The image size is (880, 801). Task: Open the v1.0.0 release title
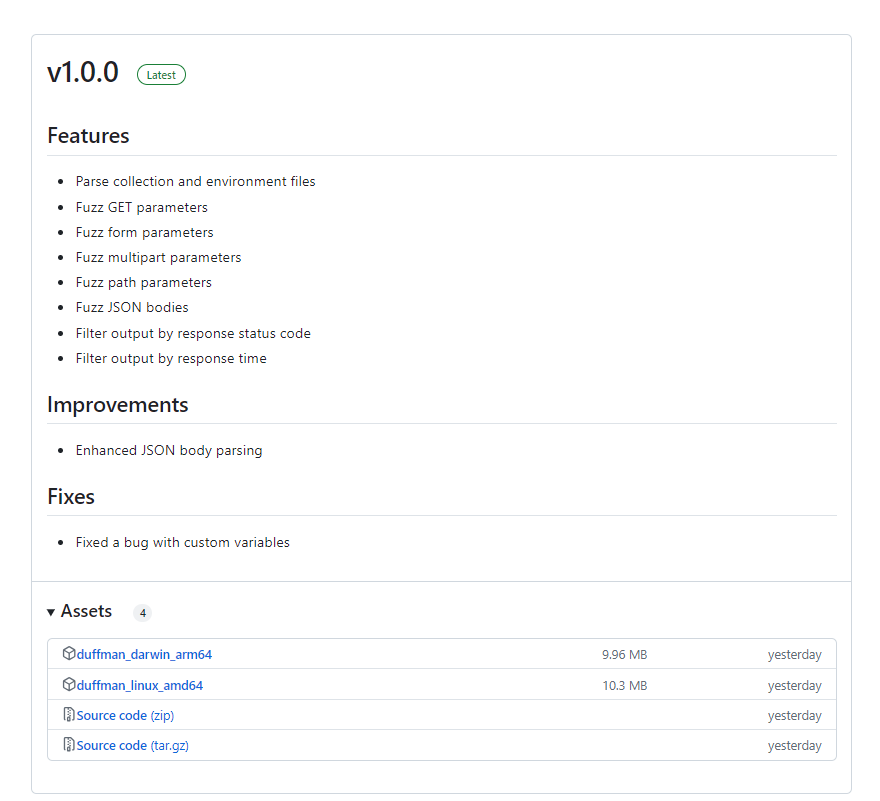coord(83,73)
